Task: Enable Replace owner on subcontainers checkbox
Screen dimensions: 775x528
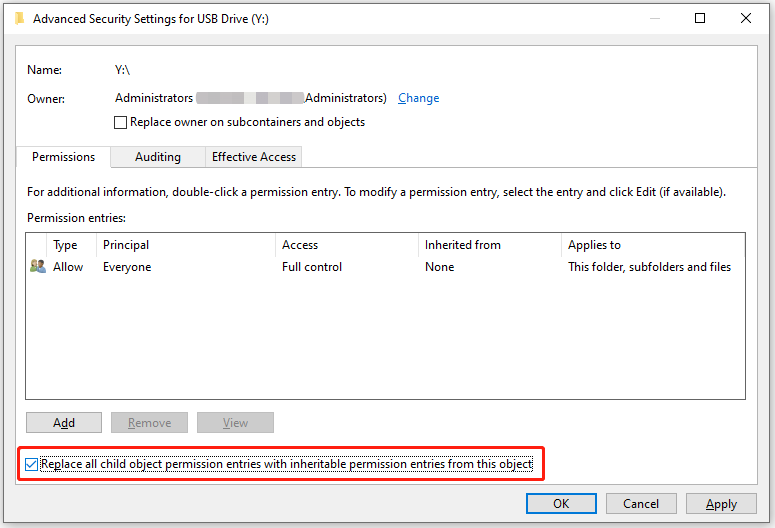Action: tap(121, 123)
